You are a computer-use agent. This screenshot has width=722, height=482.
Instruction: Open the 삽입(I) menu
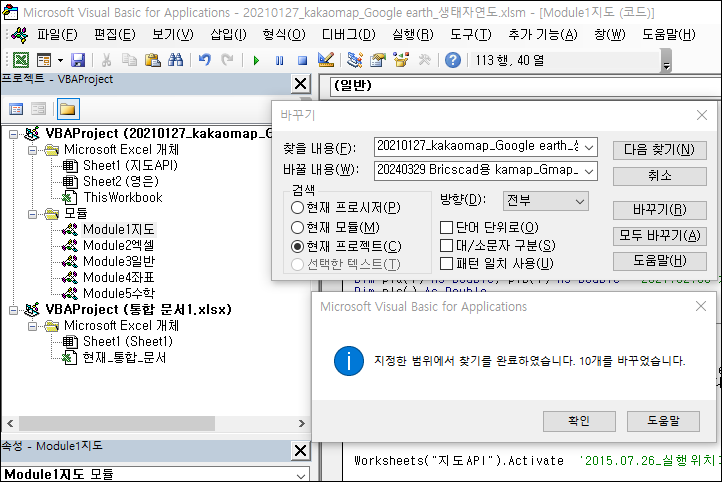228,35
